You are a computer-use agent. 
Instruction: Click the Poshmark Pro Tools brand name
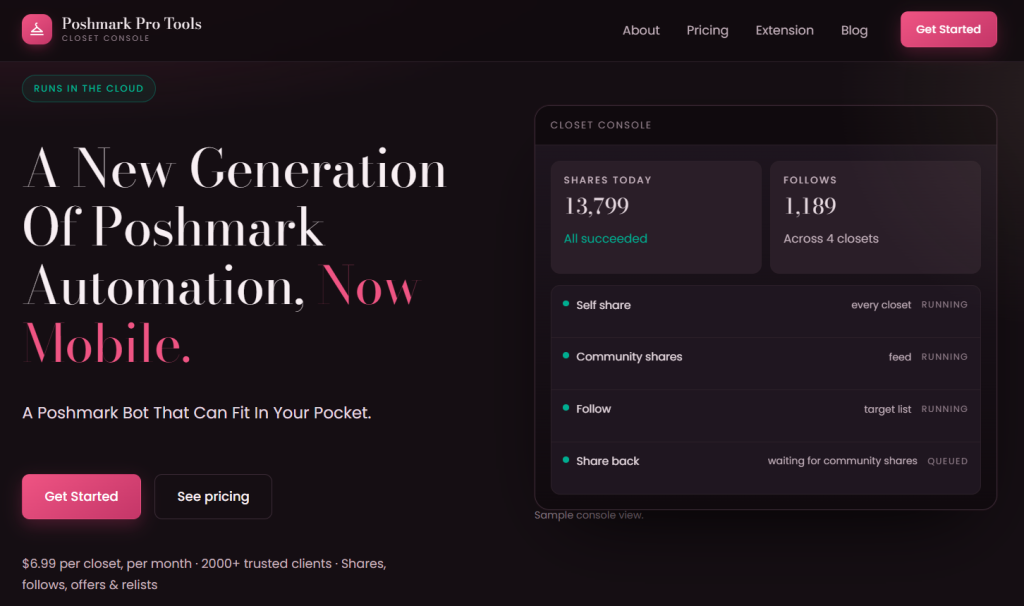click(x=131, y=24)
